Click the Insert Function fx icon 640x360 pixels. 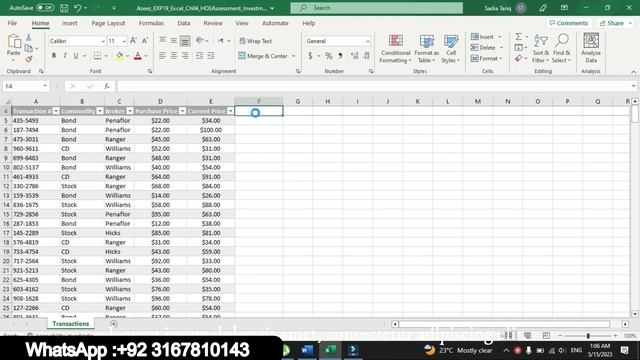tap(107, 86)
